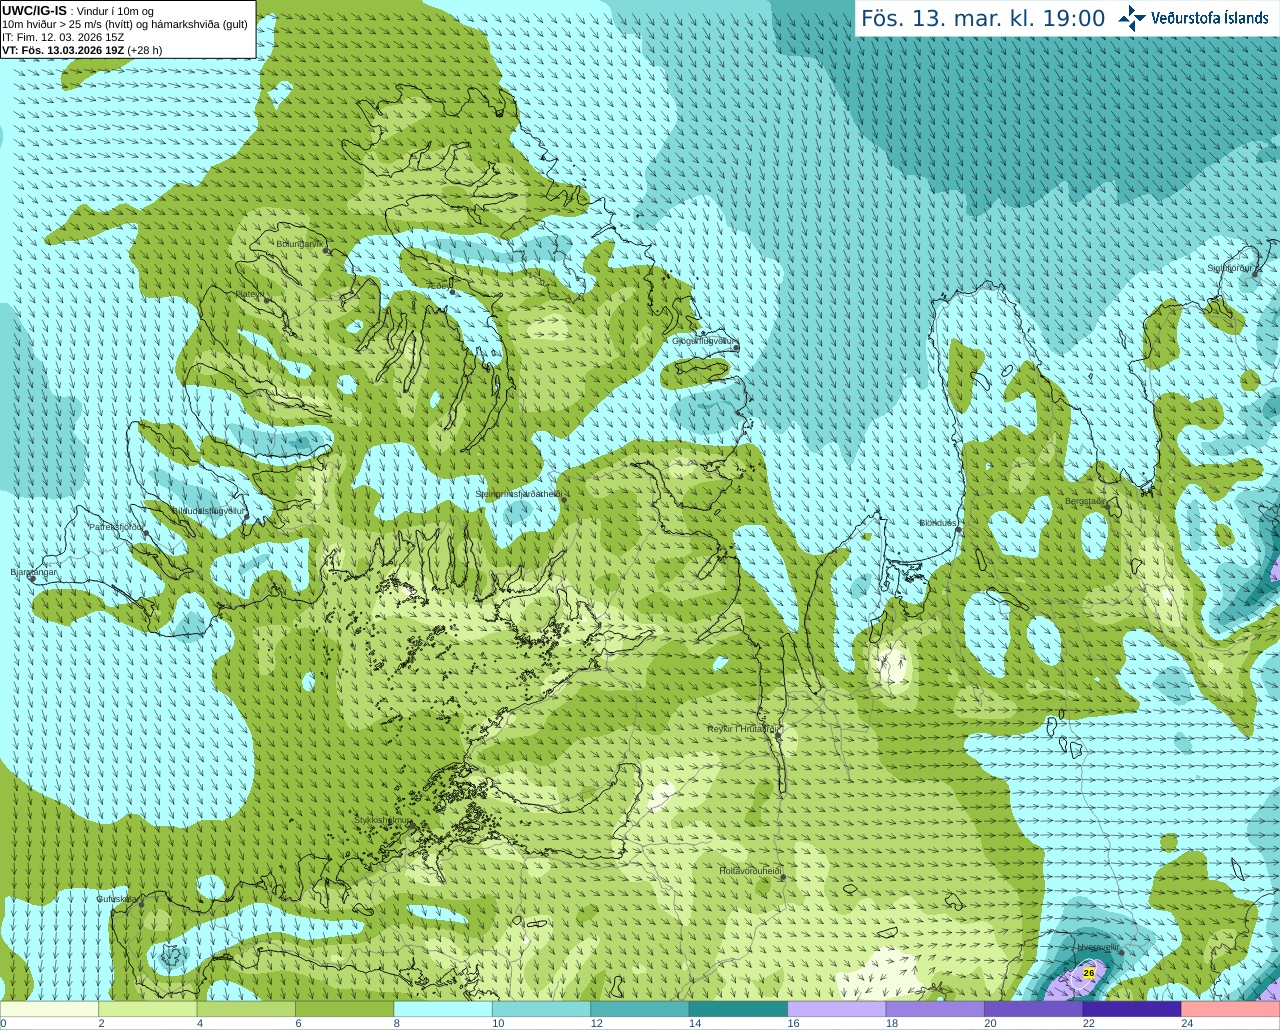Select the 20–22 m/s legend swatch
Screen dimensions: 1280x1030
click(x=1033, y=1009)
